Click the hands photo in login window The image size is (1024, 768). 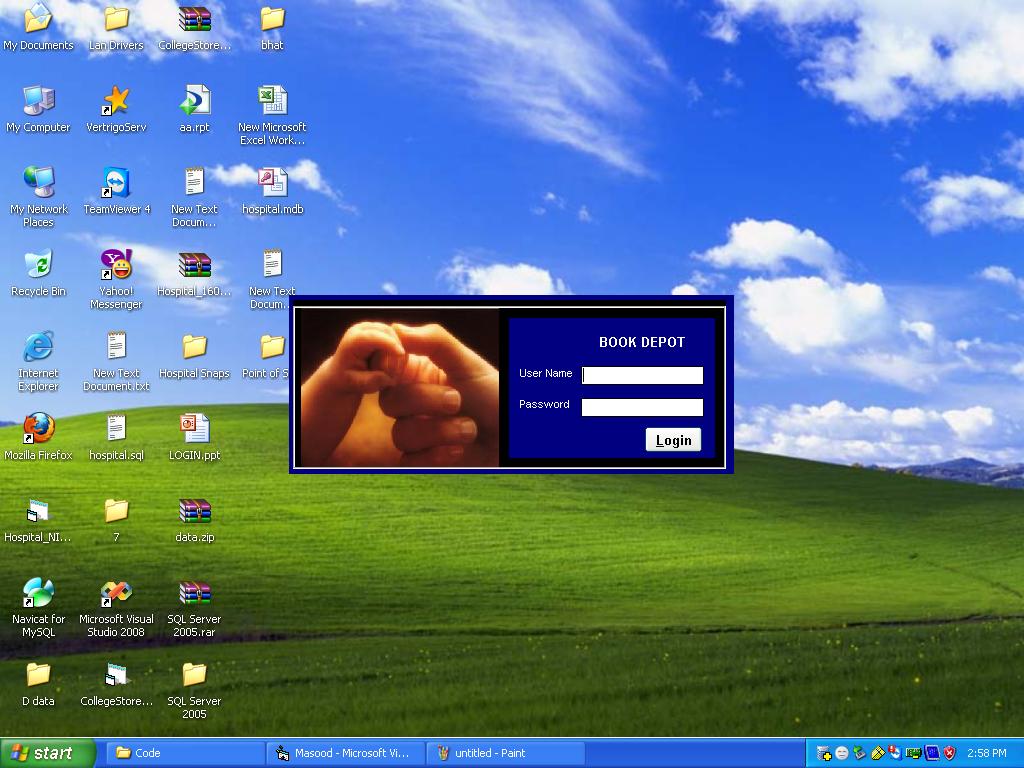[x=398, y=388]
